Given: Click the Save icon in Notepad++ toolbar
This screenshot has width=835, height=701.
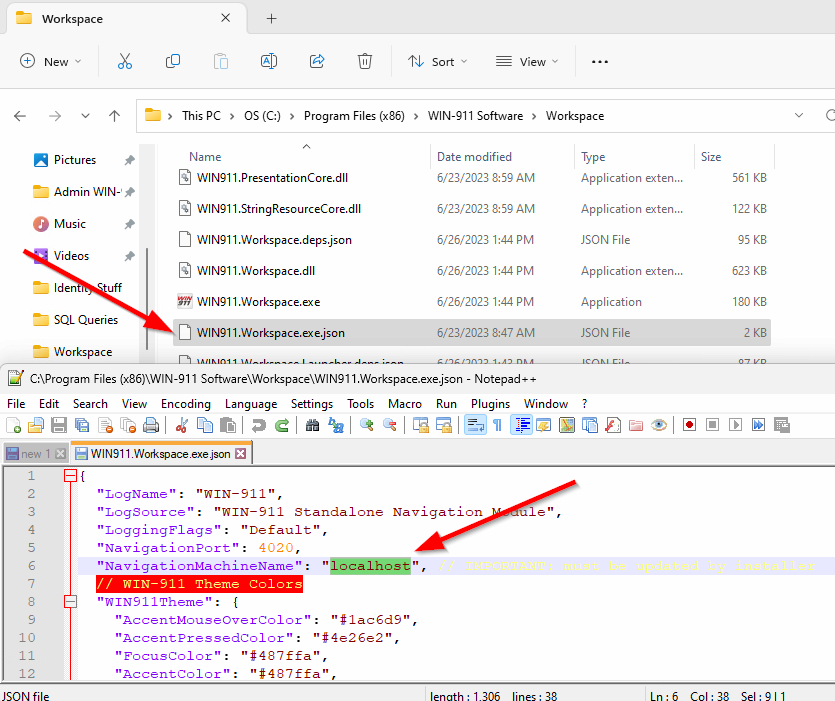Looking at the screenshot, I should click(x=59, y=425).
